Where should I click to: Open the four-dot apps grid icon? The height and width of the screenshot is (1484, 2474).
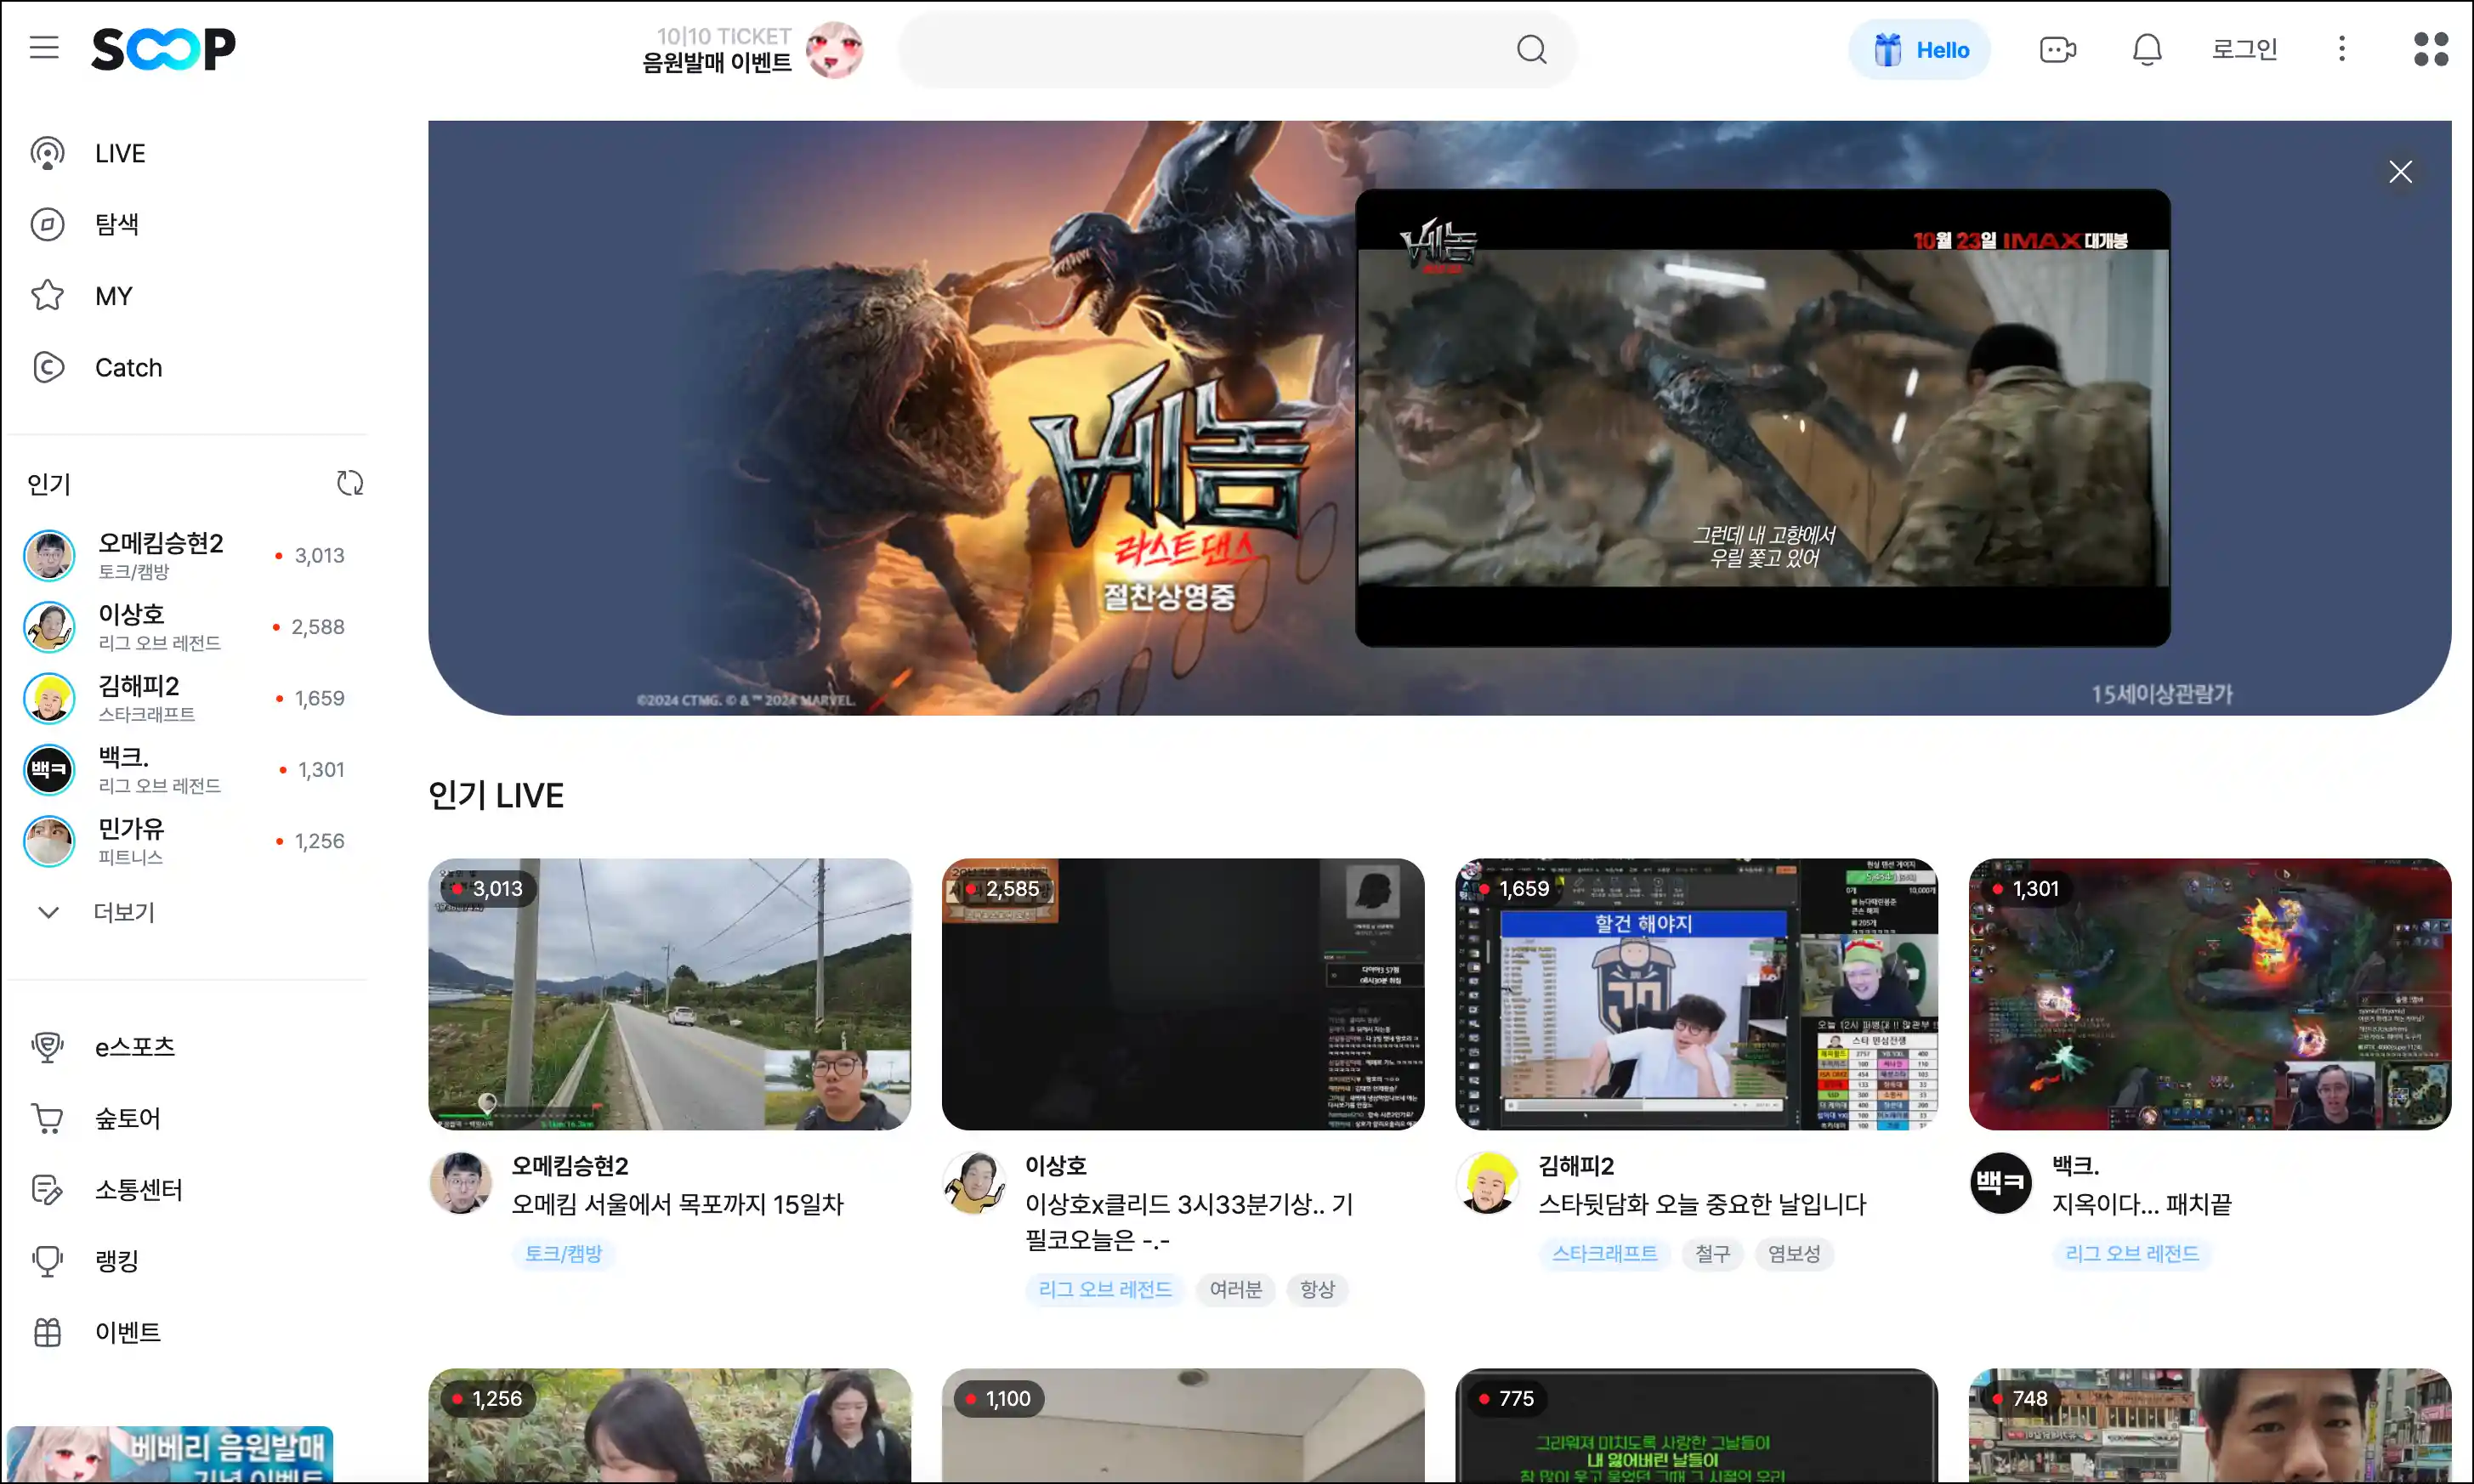2430,49
